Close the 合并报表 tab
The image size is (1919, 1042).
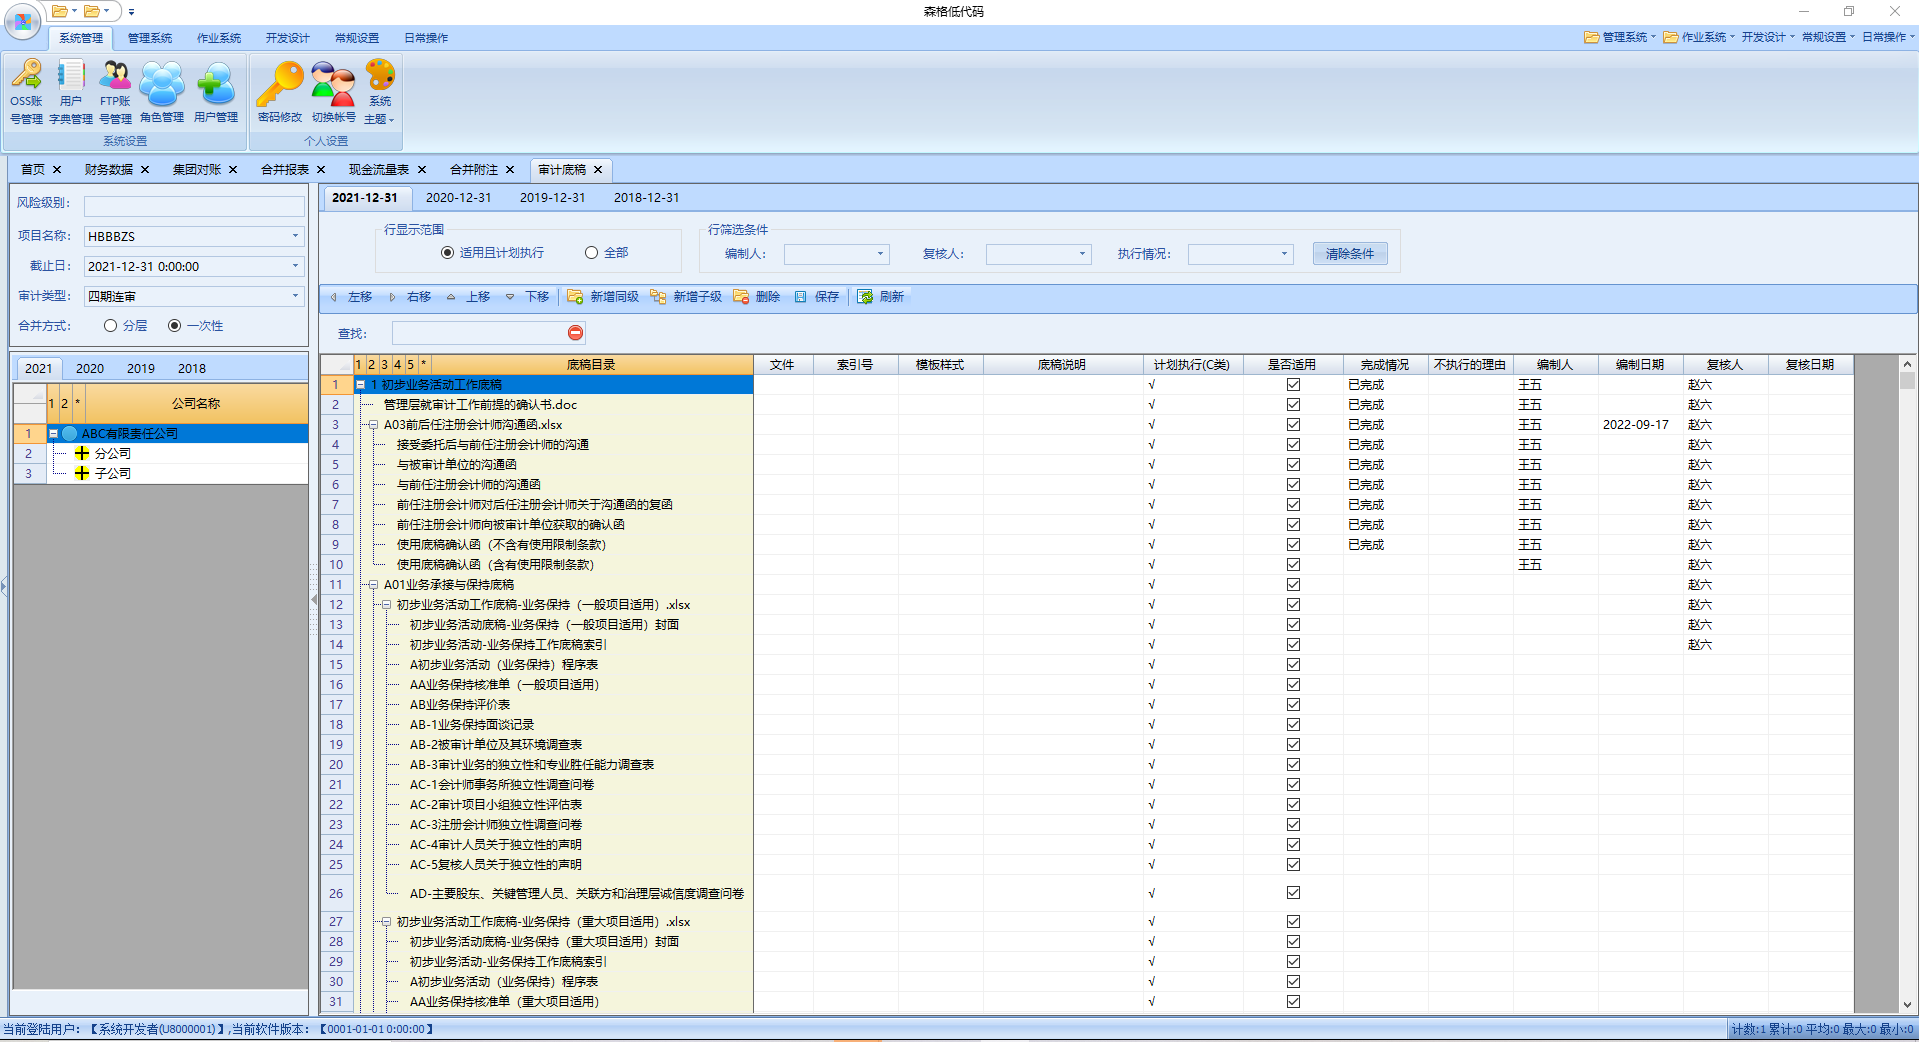coord(321,170)
